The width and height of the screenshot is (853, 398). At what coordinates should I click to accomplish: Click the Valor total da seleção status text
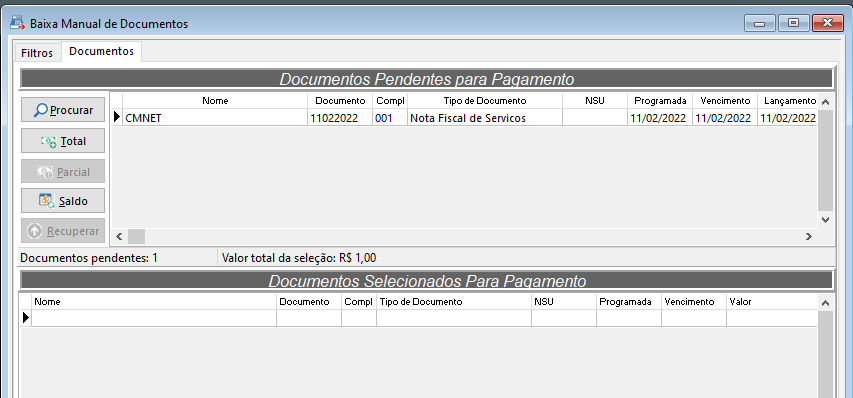299,257
